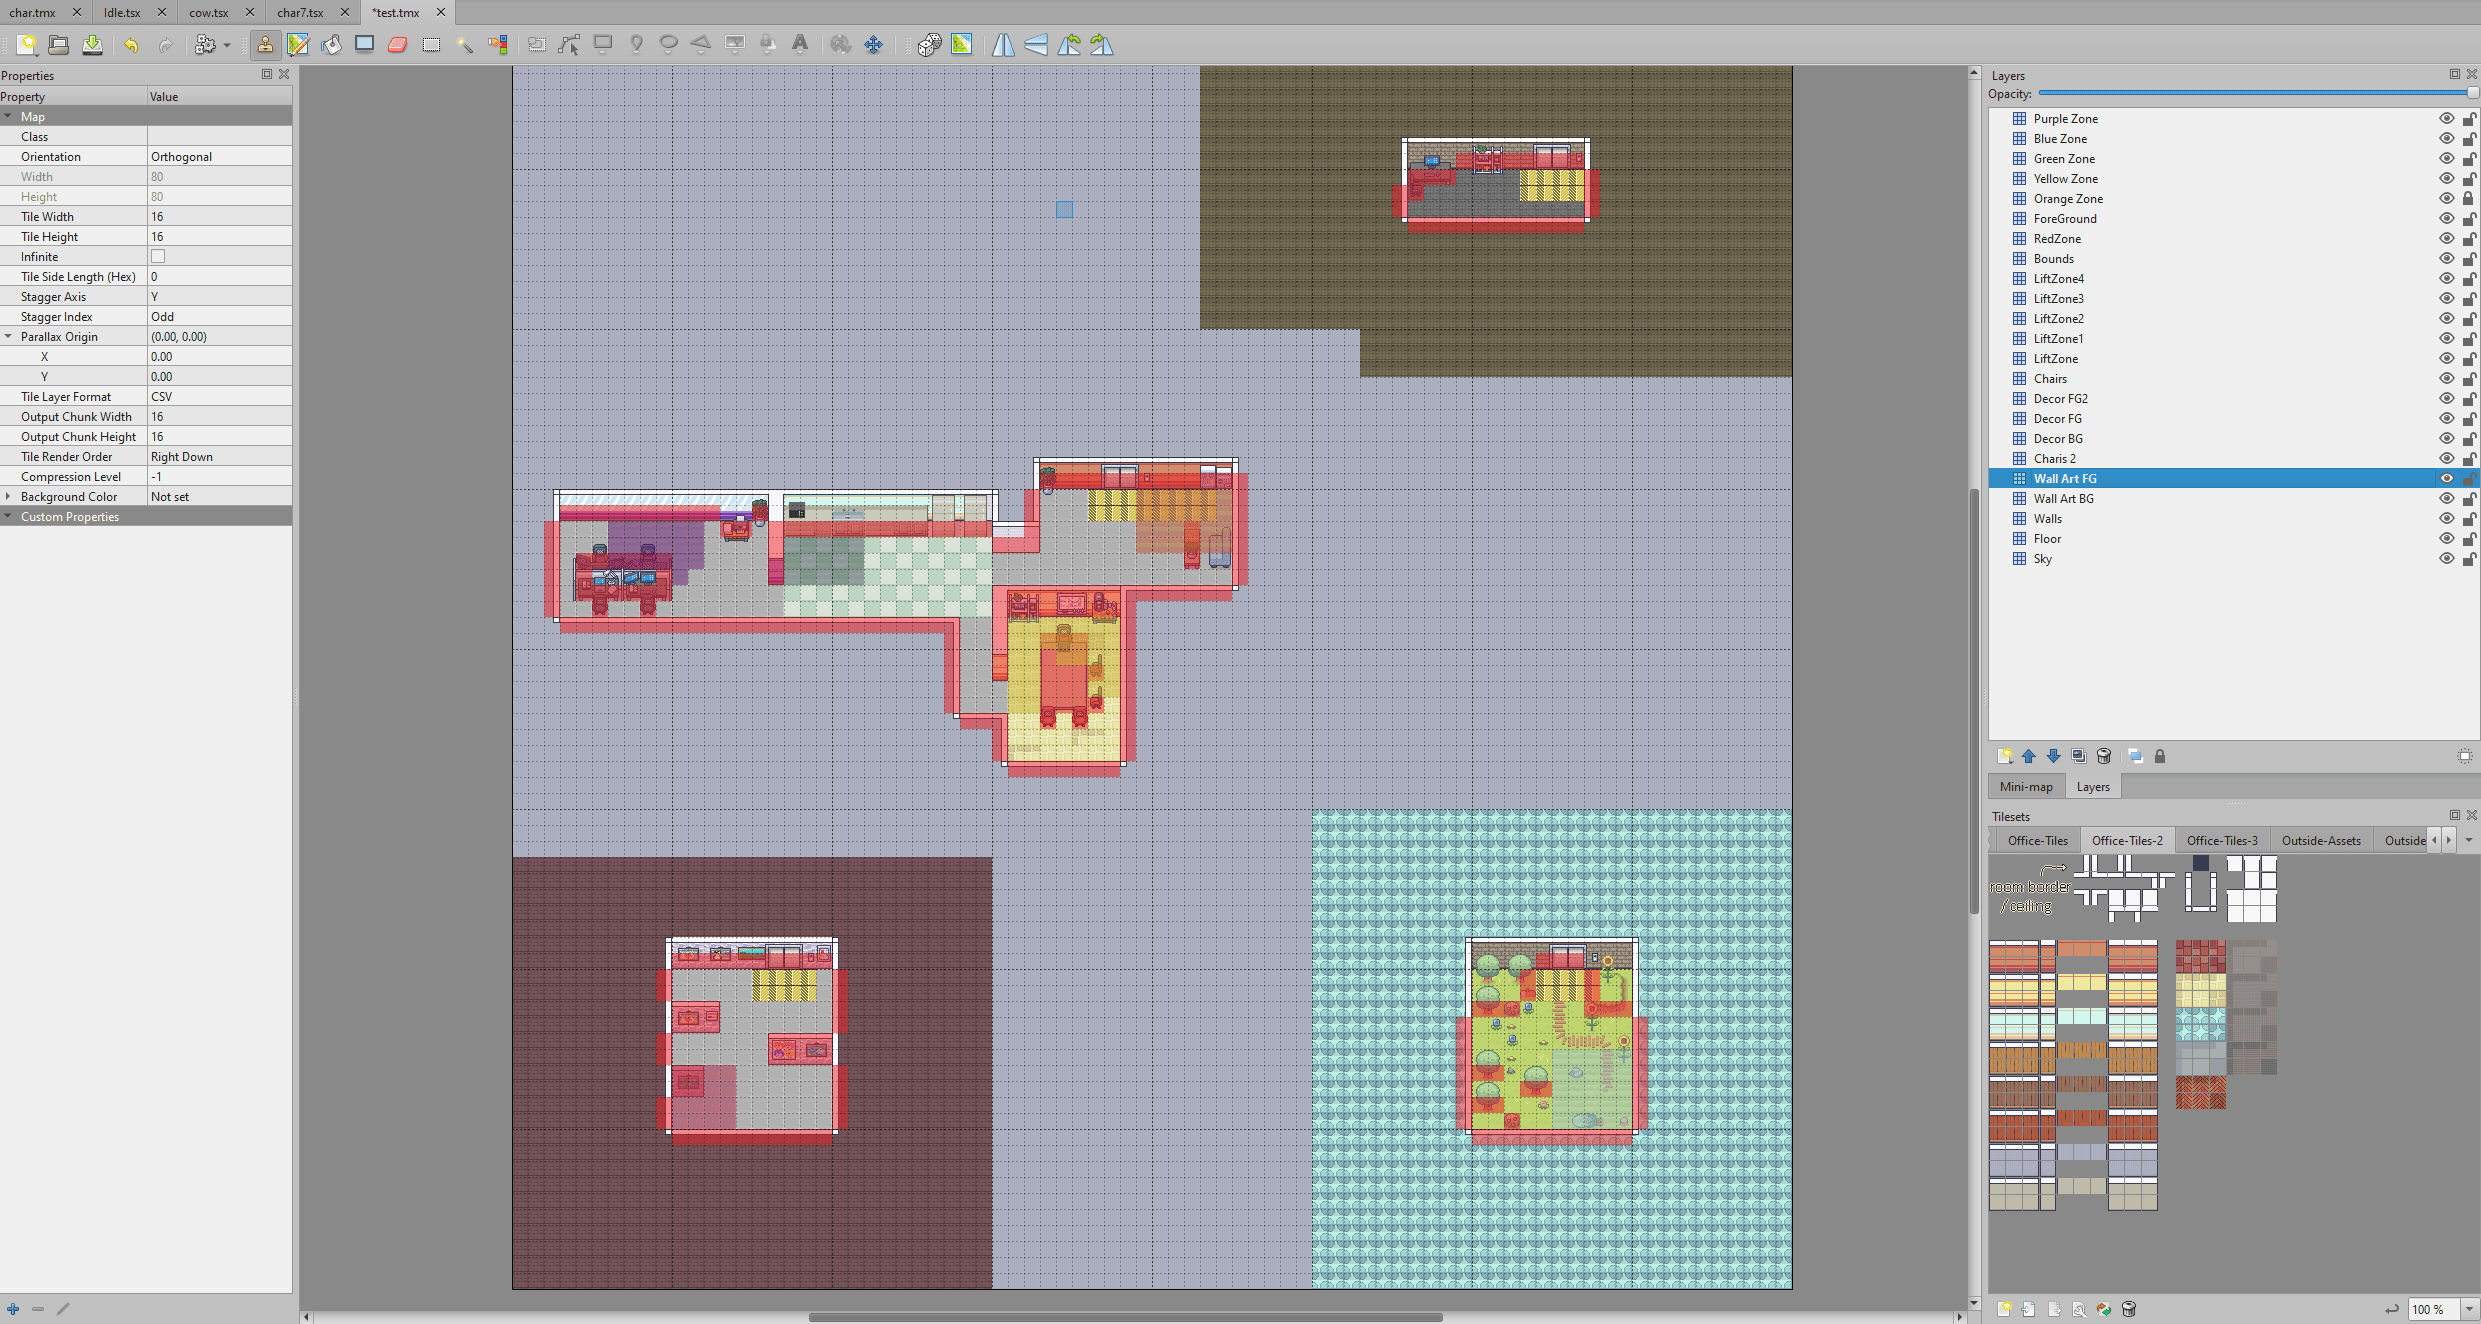This screenshot has width=2481, height=1324.
Task: Switch to the Mini-map panel
Action: [2027, 787]
